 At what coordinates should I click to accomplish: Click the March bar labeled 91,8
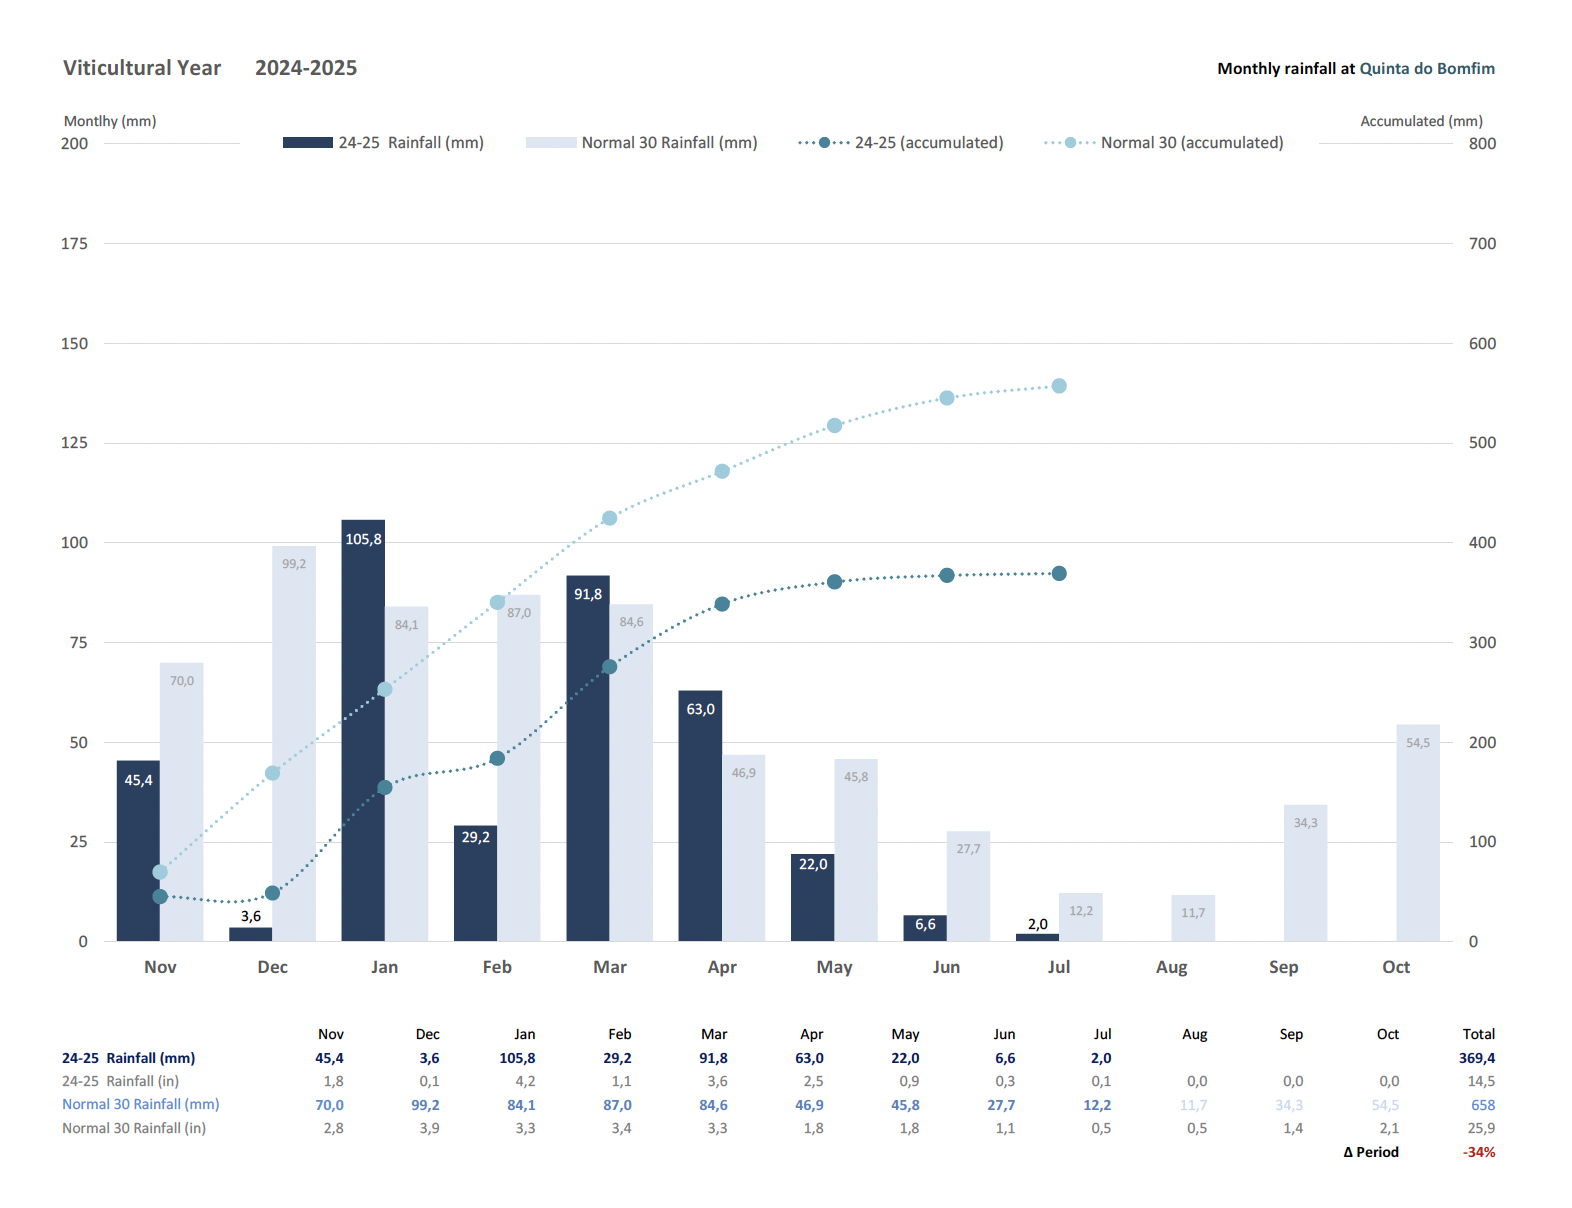point(588,758)
